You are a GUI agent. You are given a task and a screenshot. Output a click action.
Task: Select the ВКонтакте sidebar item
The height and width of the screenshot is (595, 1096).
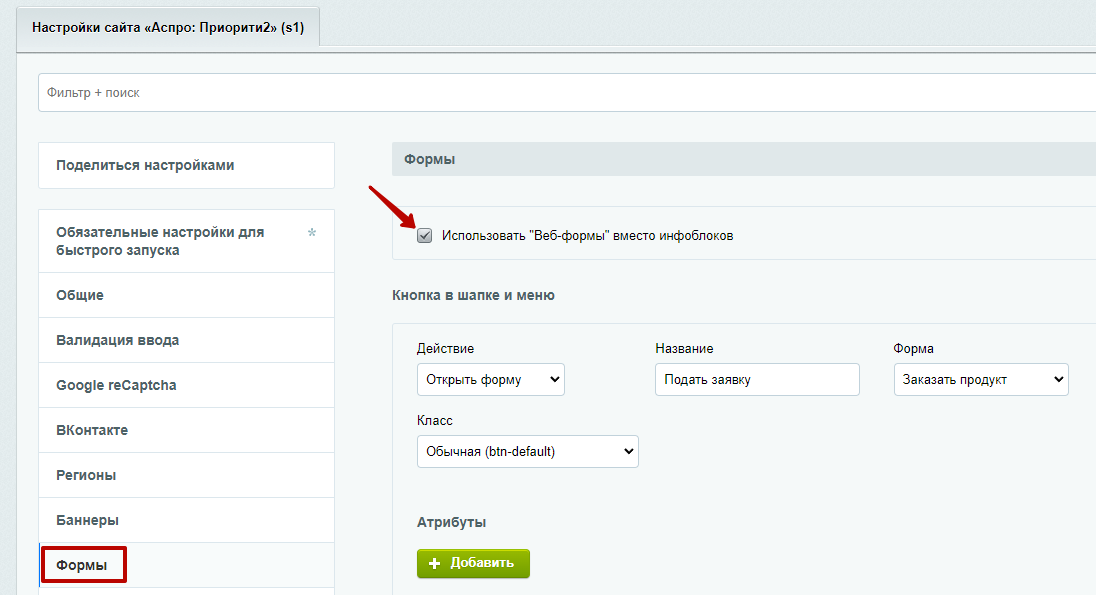point(187,430)
